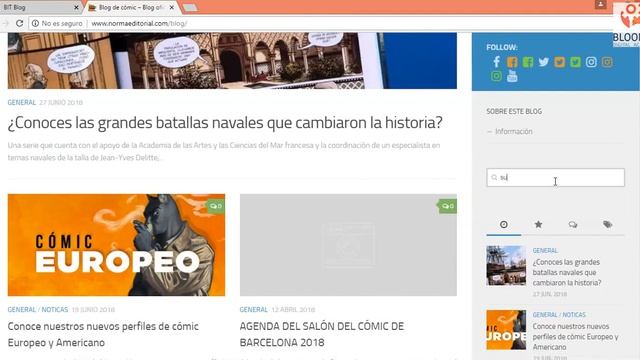Image resolution: width=640 pixels, height=360 pixels.
Task: Open the dull orange Instagram icon
Action: 607,62
